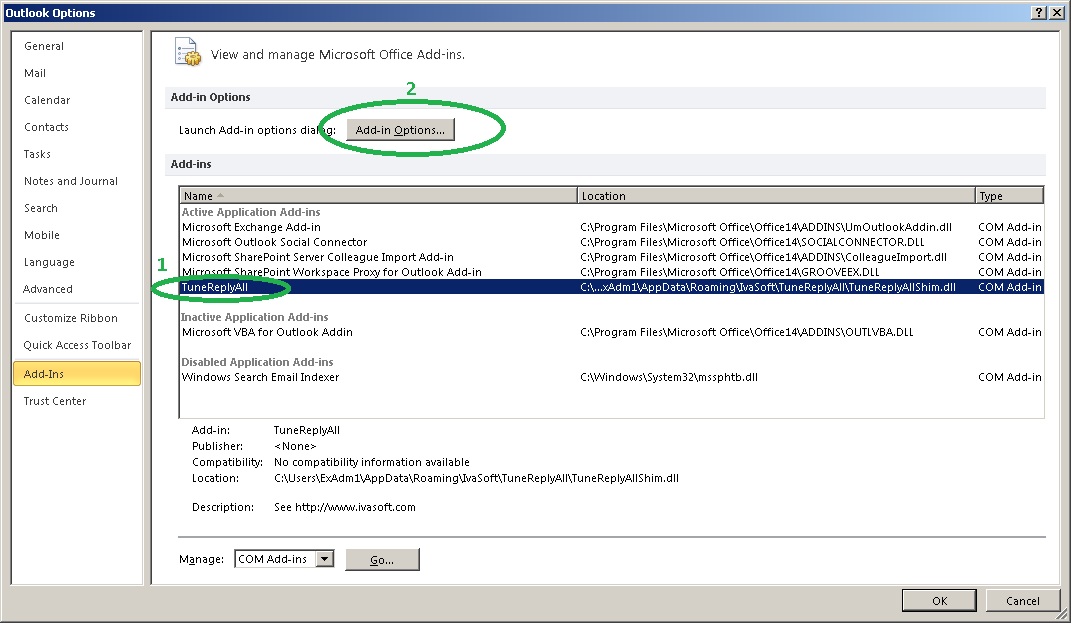Click the mssphtb.dll location path
The height and width of the screenshot is (623, 1071).
click(669, 377)
